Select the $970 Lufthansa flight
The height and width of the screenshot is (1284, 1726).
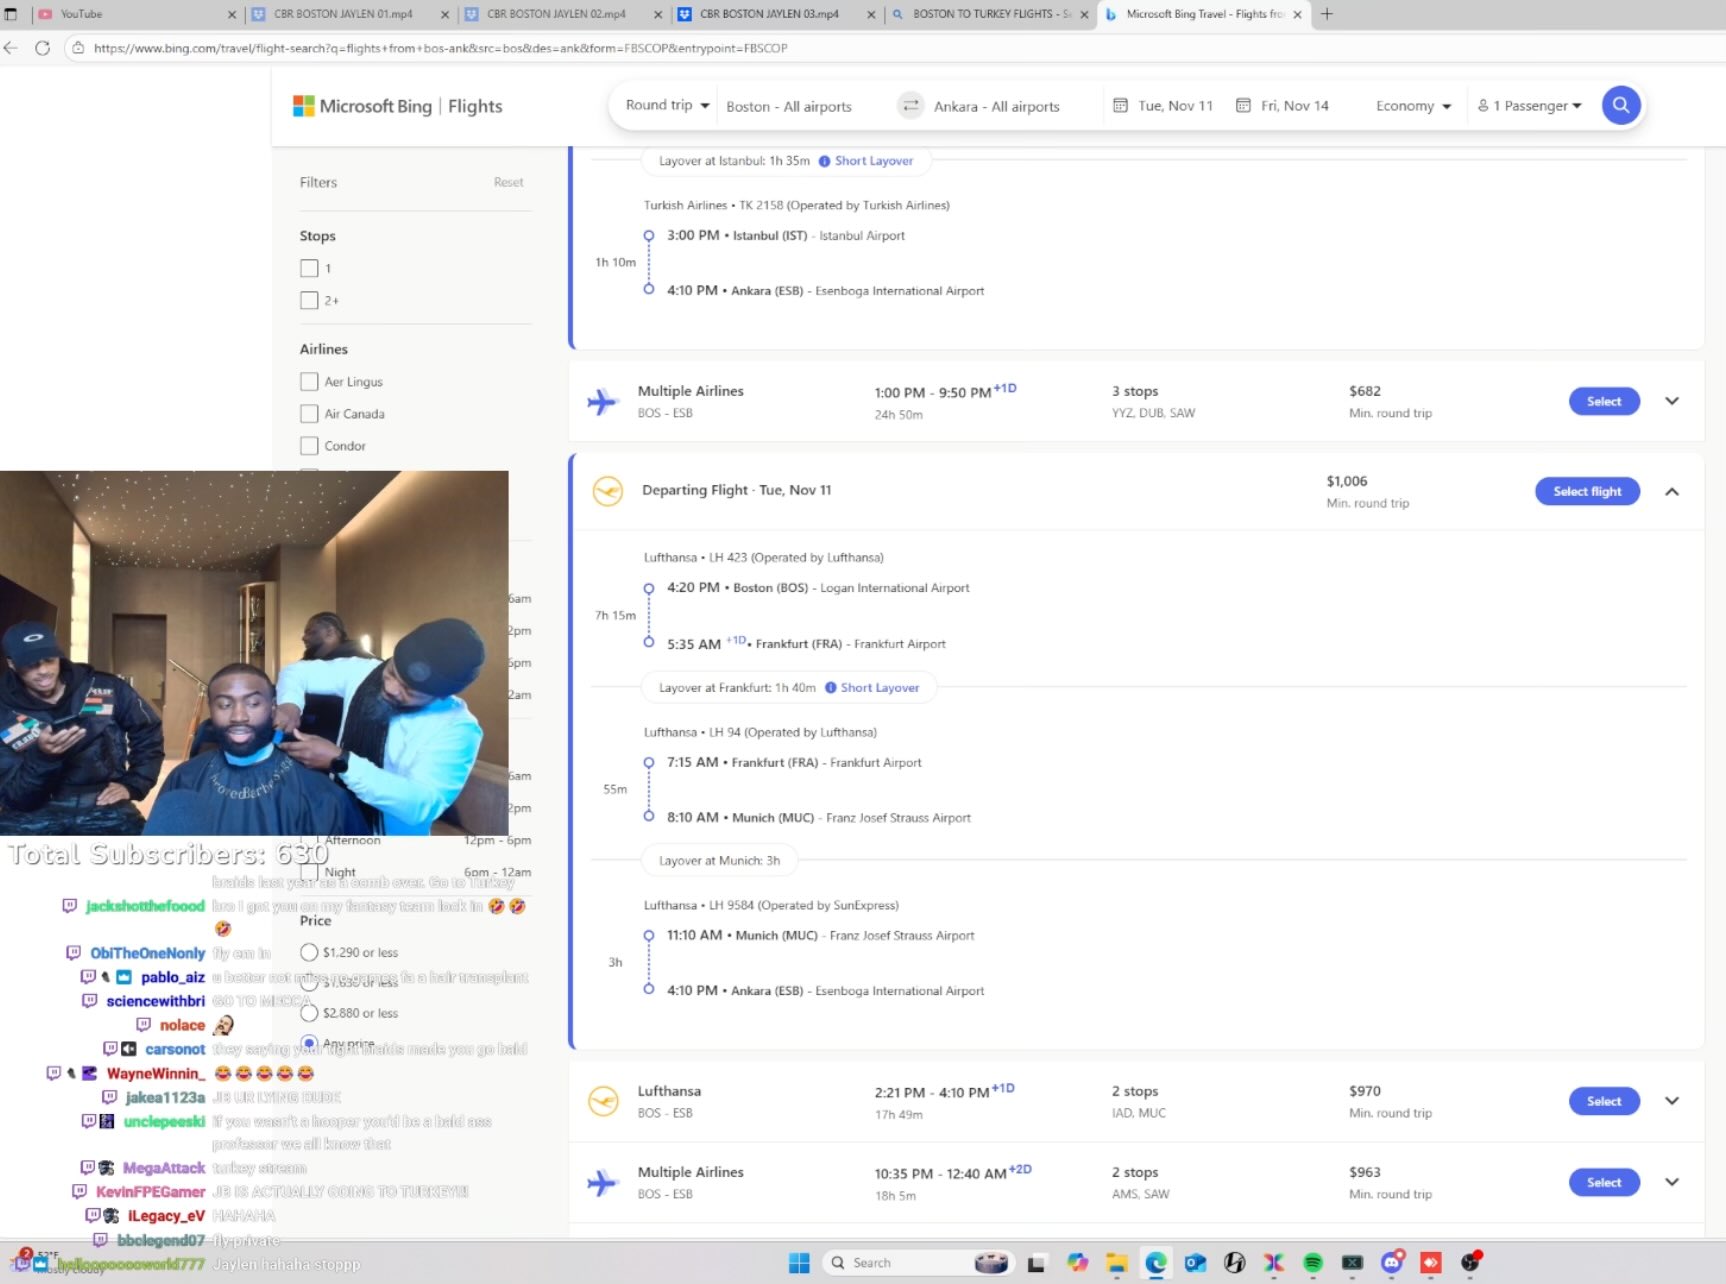coord(1604,1101)
